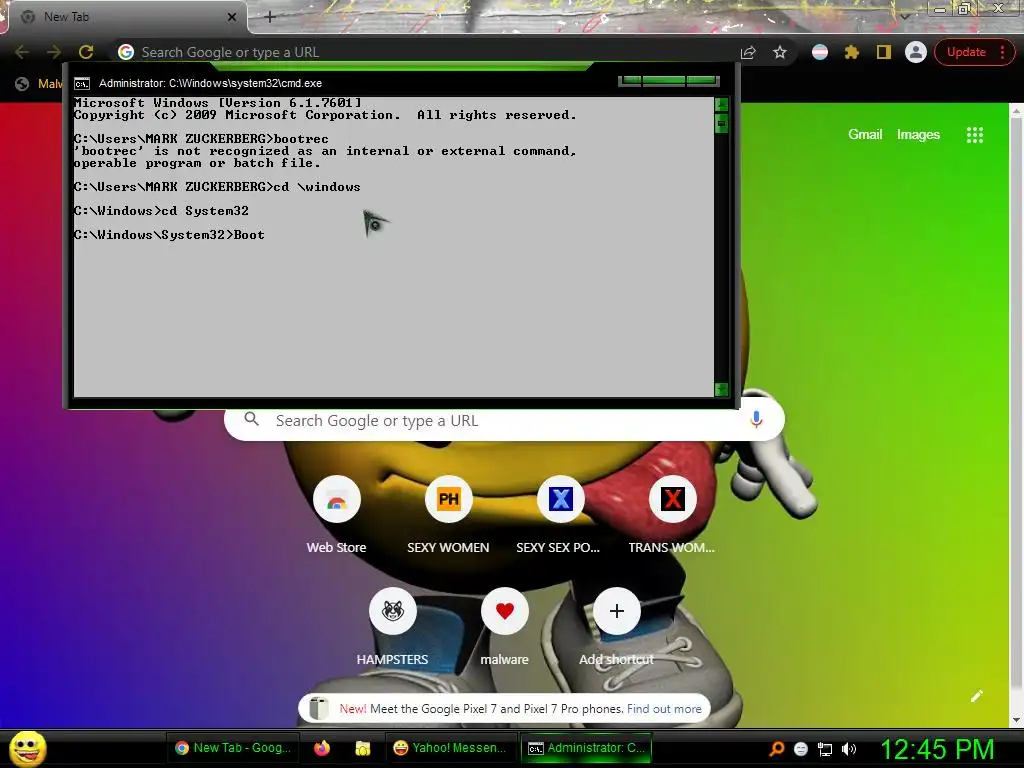Image resolution: width=1024 pixels, height=768 pixels.
Task: Click the magnifier tray icon
Action: [776, 749]
